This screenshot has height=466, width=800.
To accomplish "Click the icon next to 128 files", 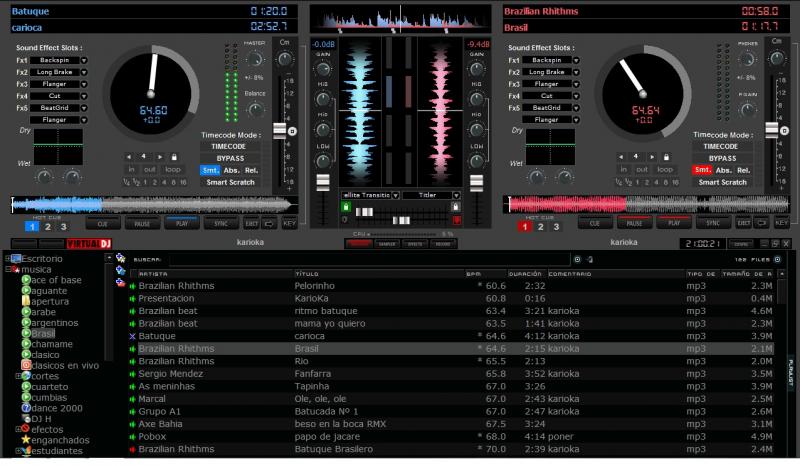I will coord(778,259).
